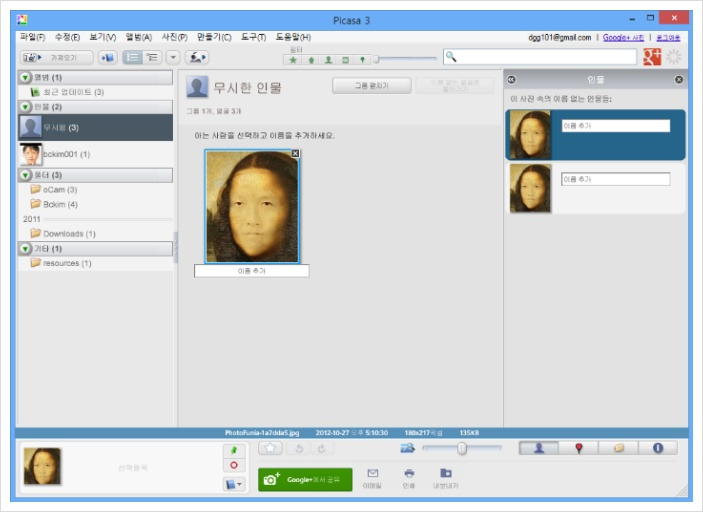Toggle faces filter icon
The image size is (703, 512).
(x=328, y=60)
